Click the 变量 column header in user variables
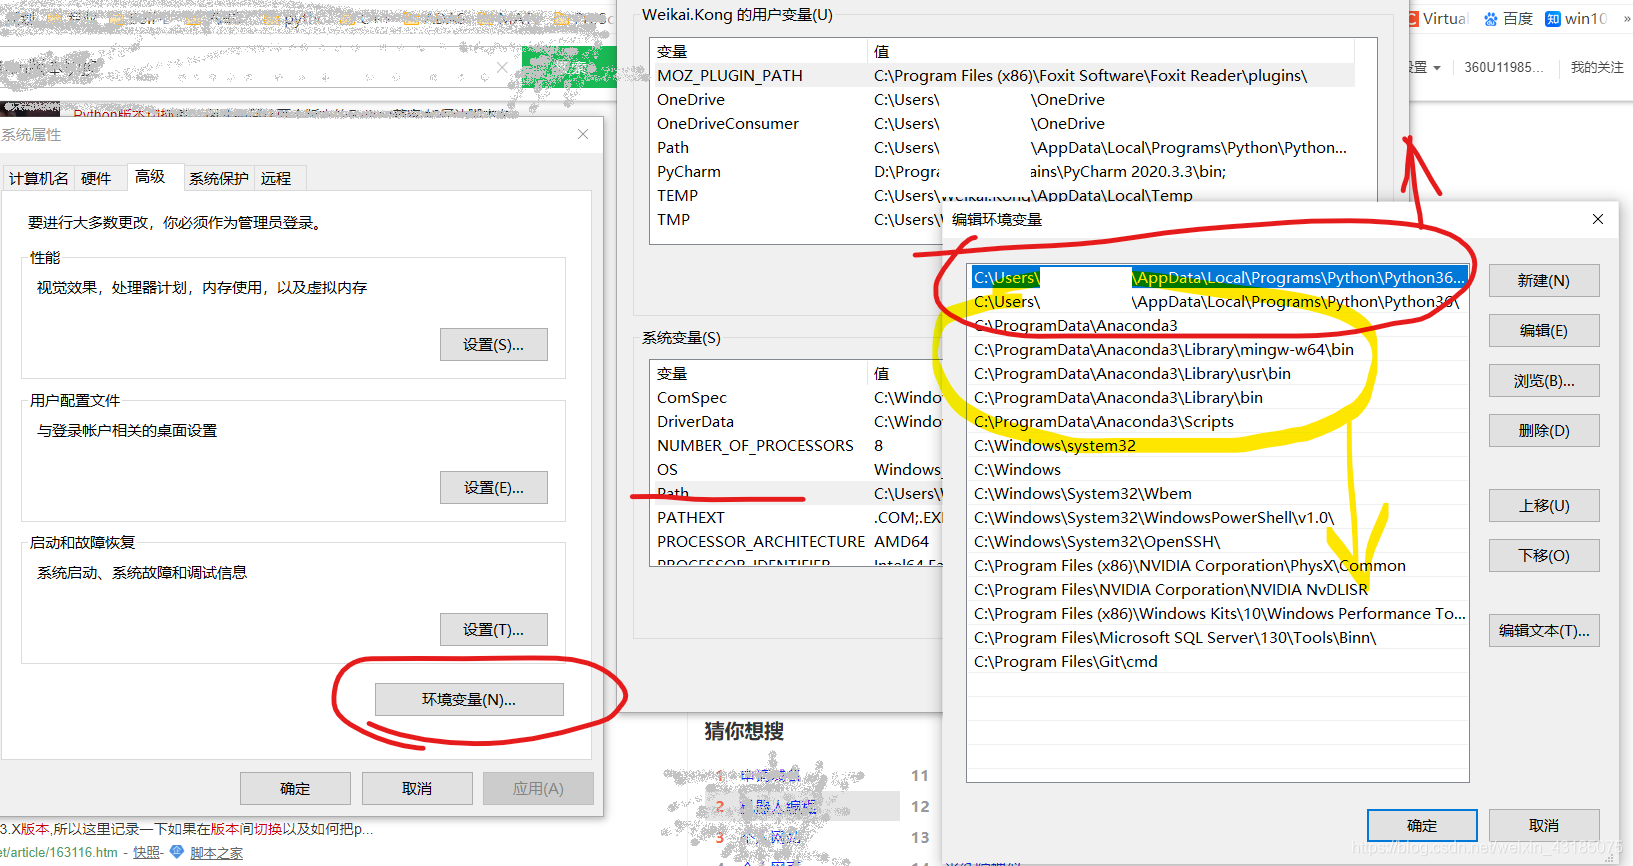This screenshot has width=1633, height=866. coord(759,51)
